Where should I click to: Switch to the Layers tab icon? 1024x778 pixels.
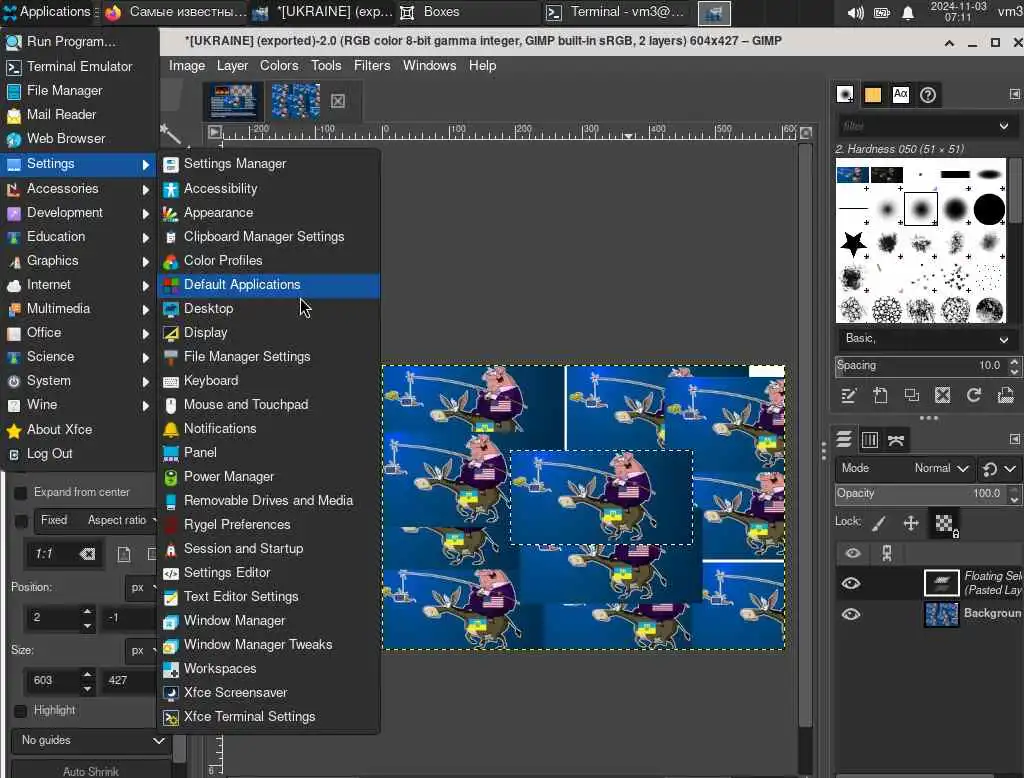[844, 440]
